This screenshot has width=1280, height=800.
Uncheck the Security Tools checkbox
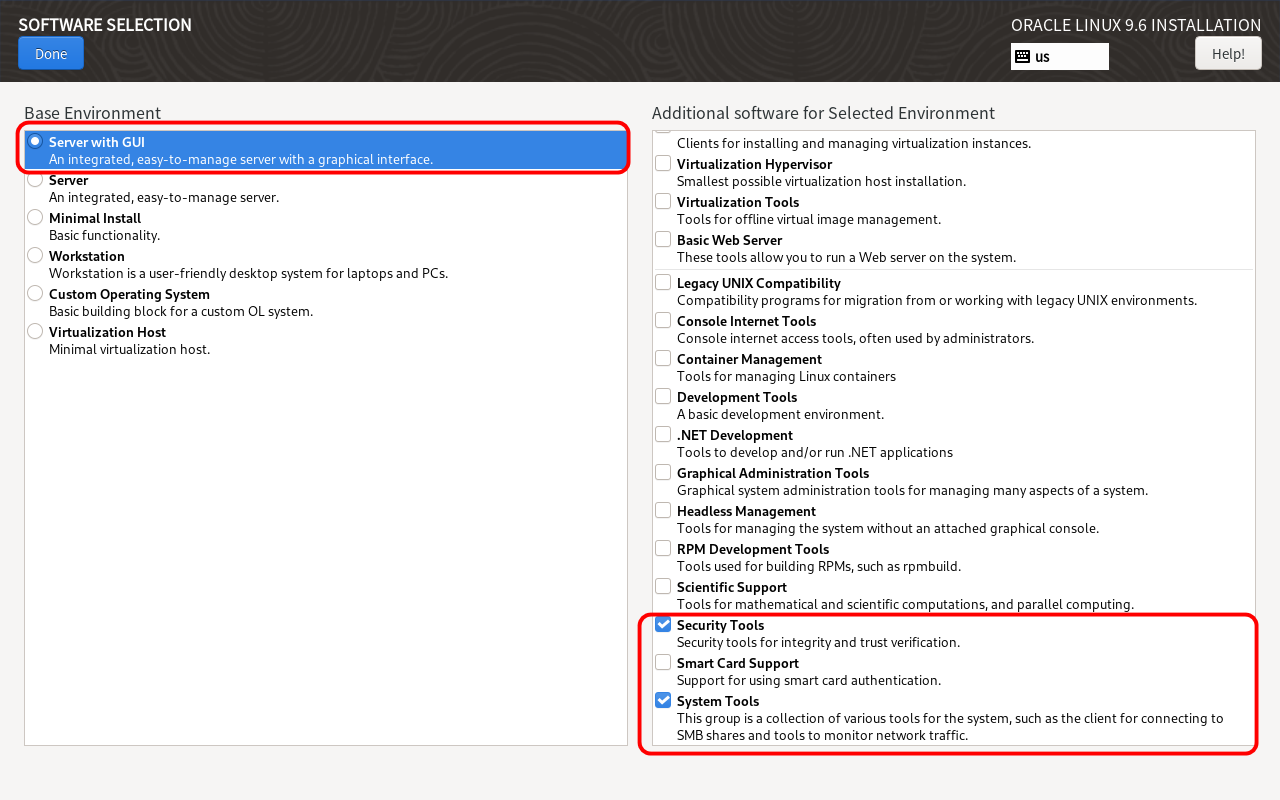click(x=663, y=624)
